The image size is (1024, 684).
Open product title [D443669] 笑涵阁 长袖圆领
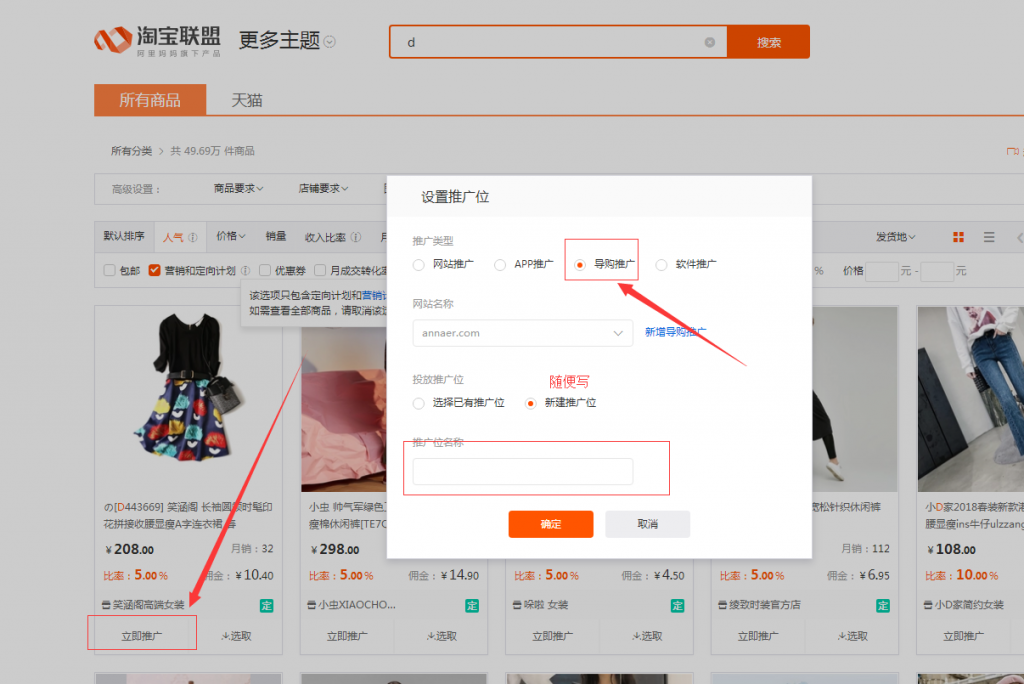point(188,515)
